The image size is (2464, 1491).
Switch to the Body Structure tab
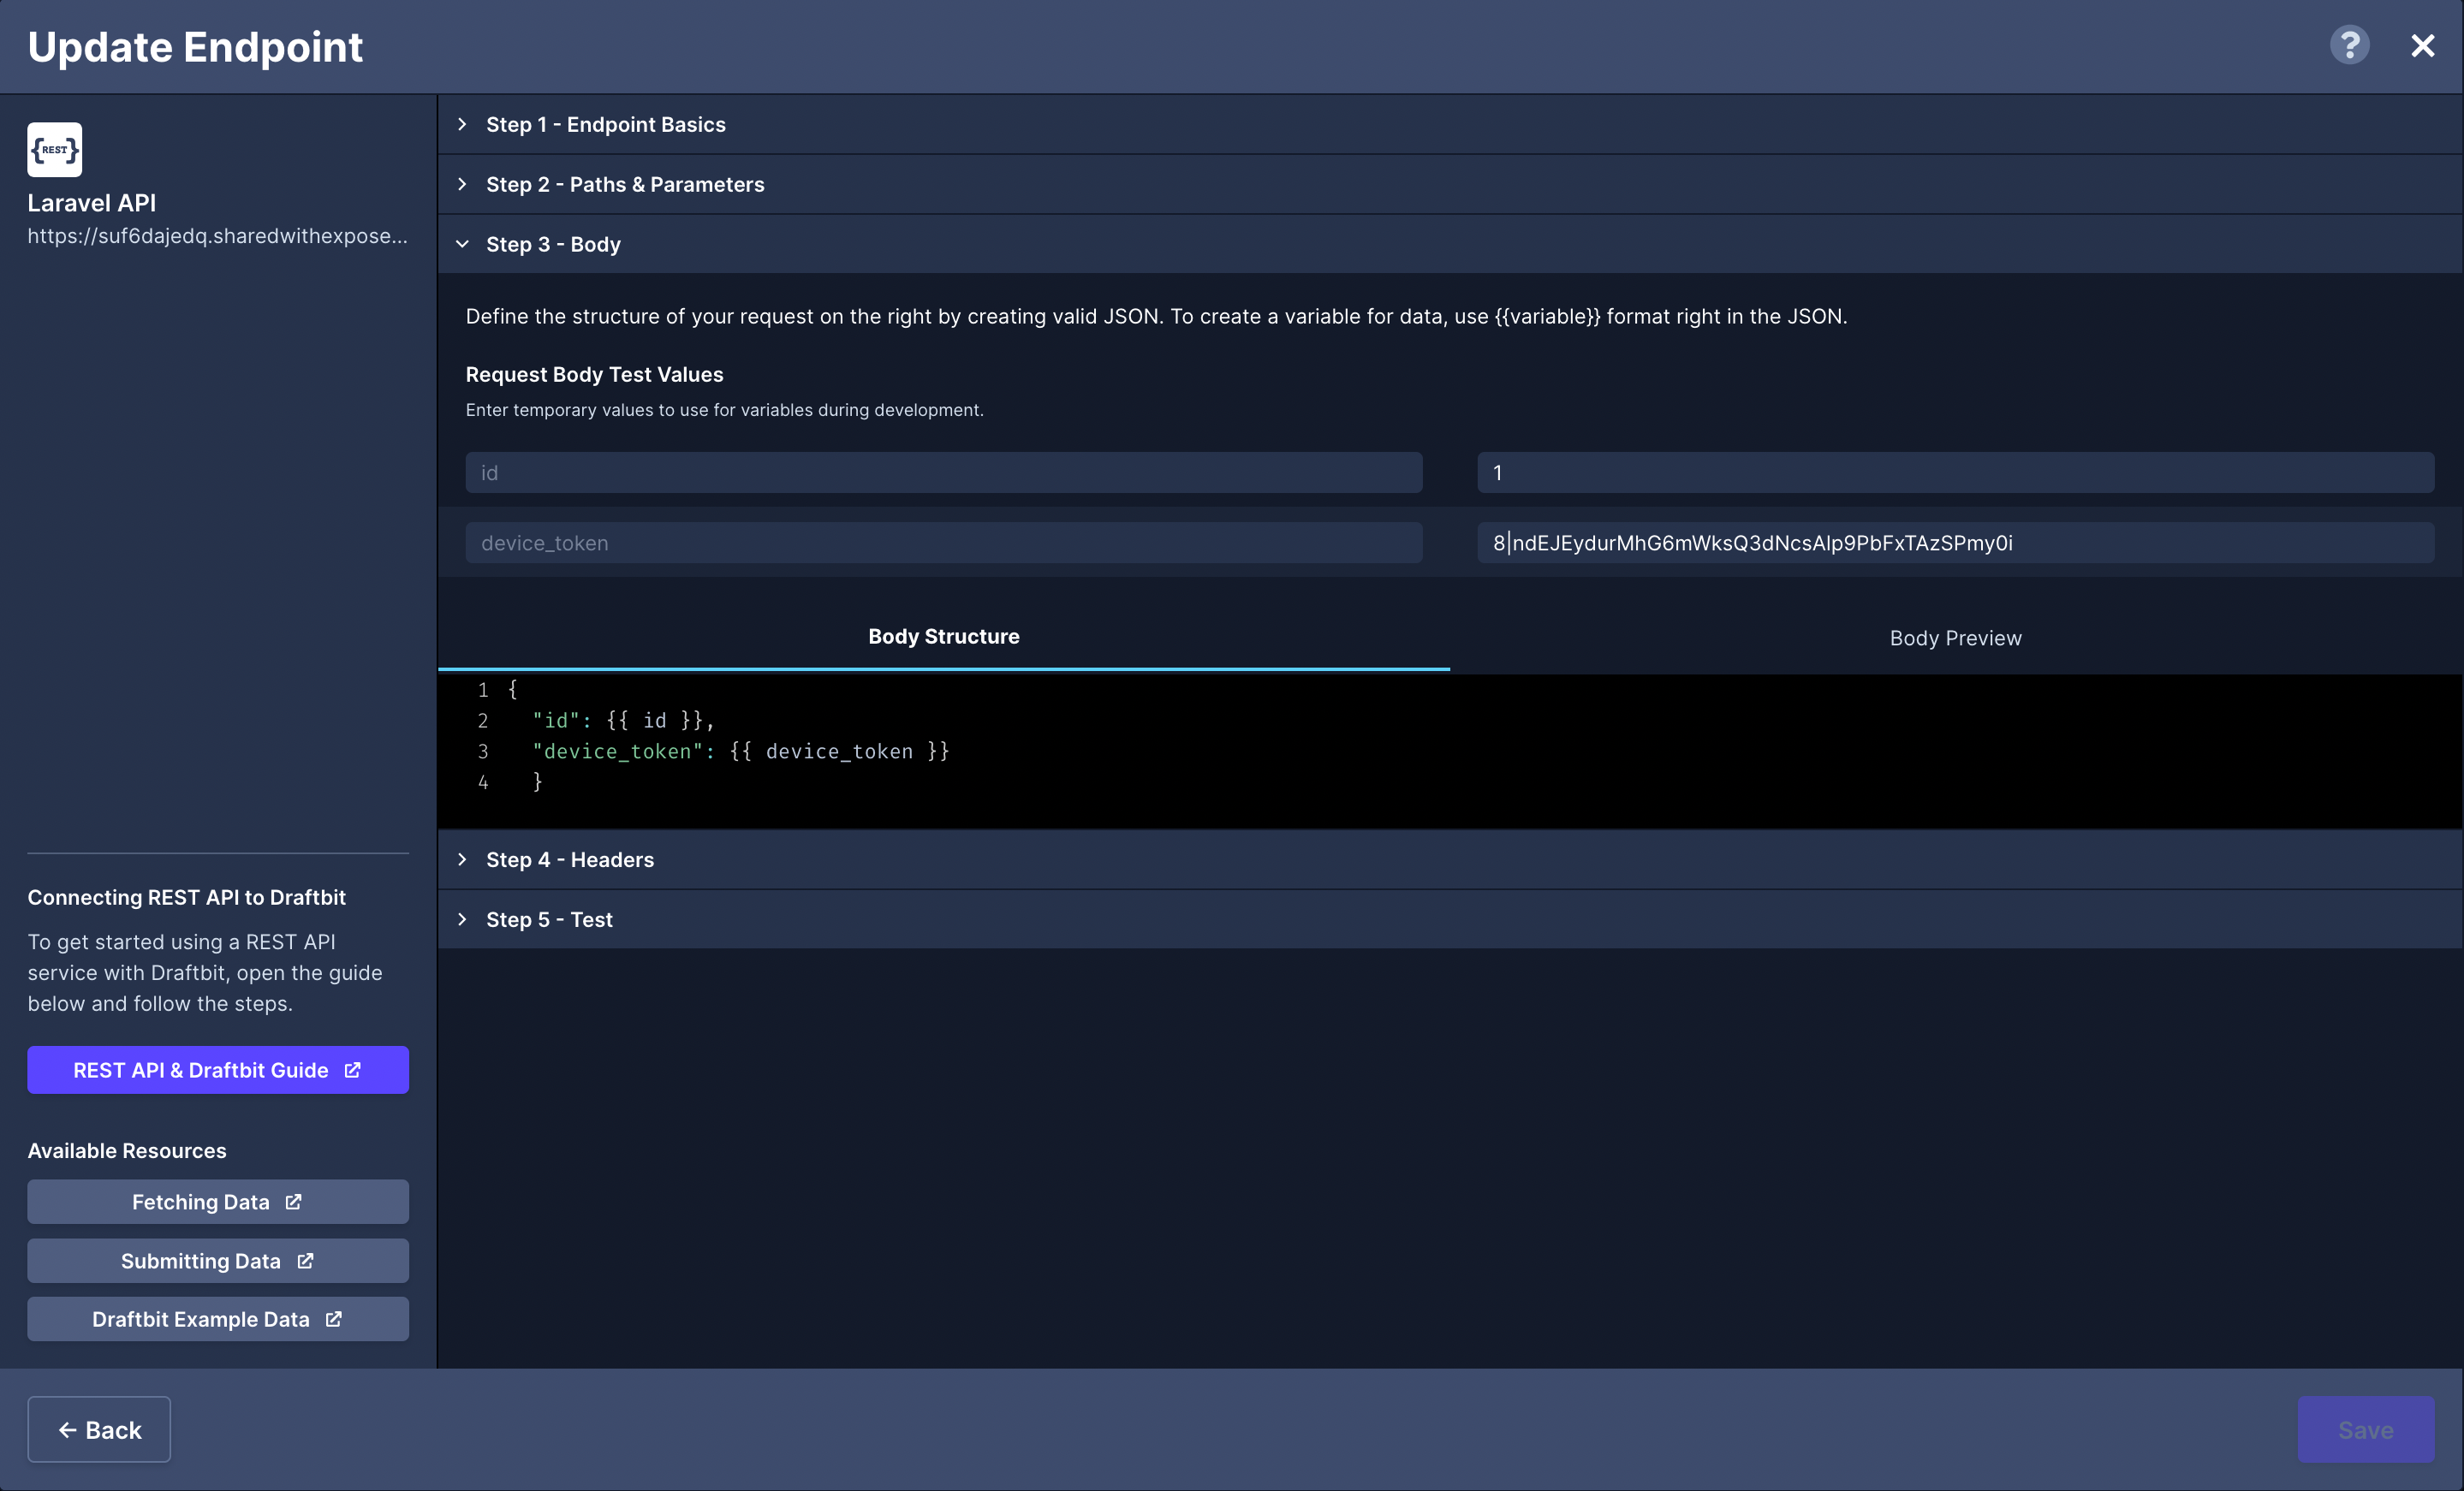pyautogui.click(x=944, y=636)
